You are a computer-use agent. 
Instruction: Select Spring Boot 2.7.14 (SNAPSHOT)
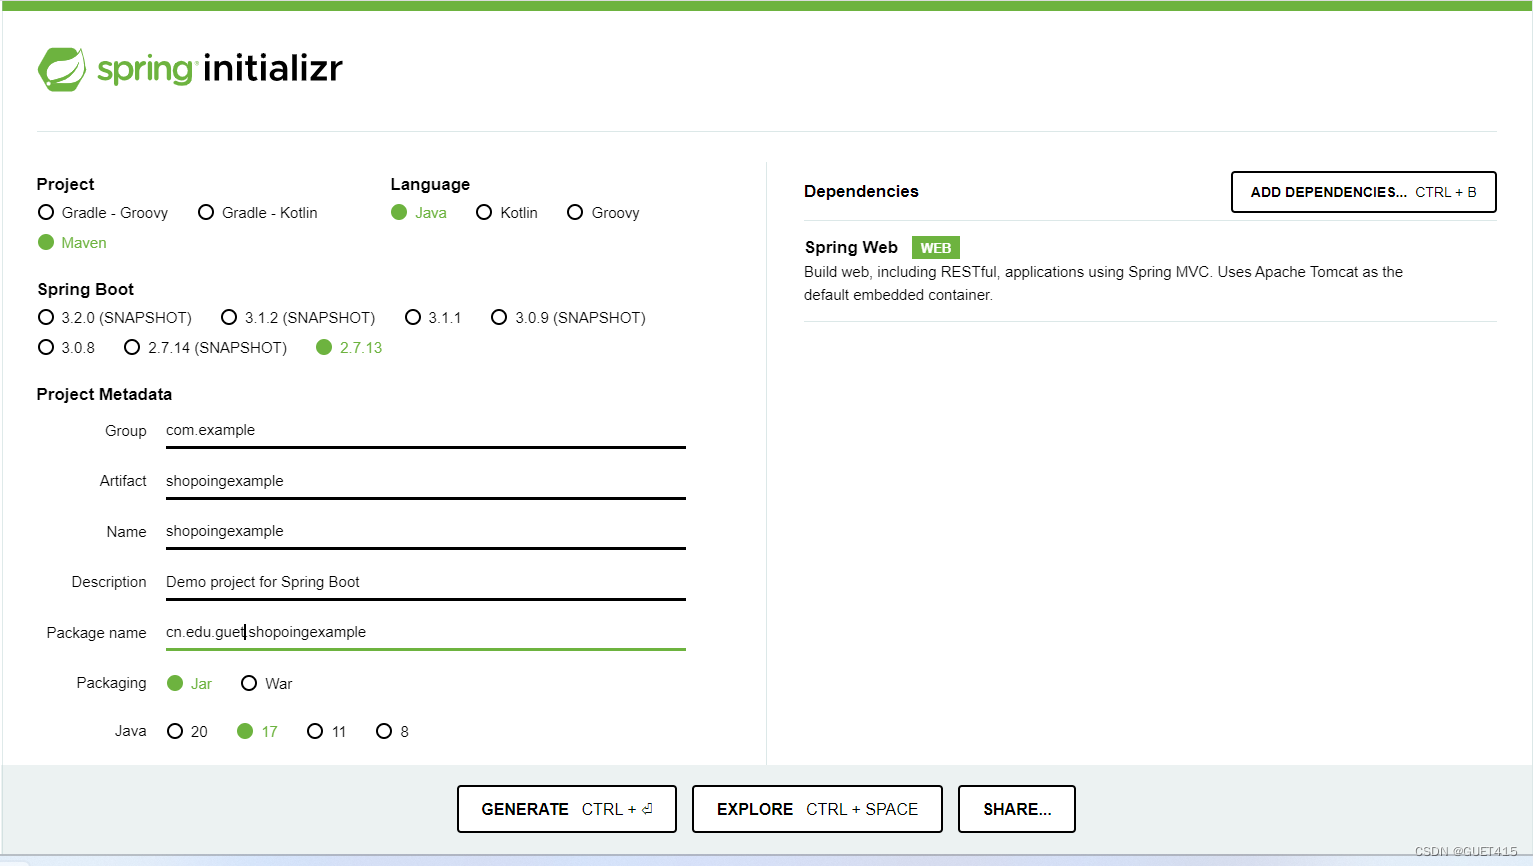(x=205, y=348)
